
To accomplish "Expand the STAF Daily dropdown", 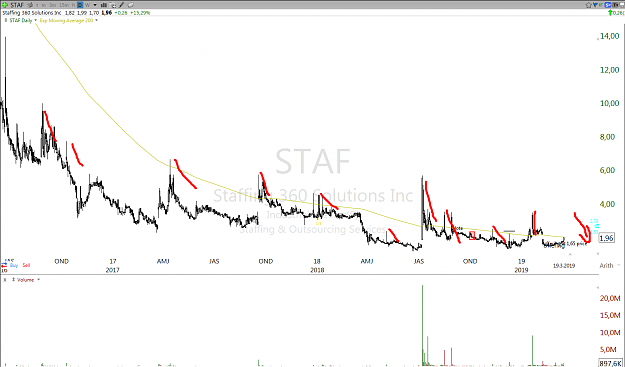I will click(35, 20).
